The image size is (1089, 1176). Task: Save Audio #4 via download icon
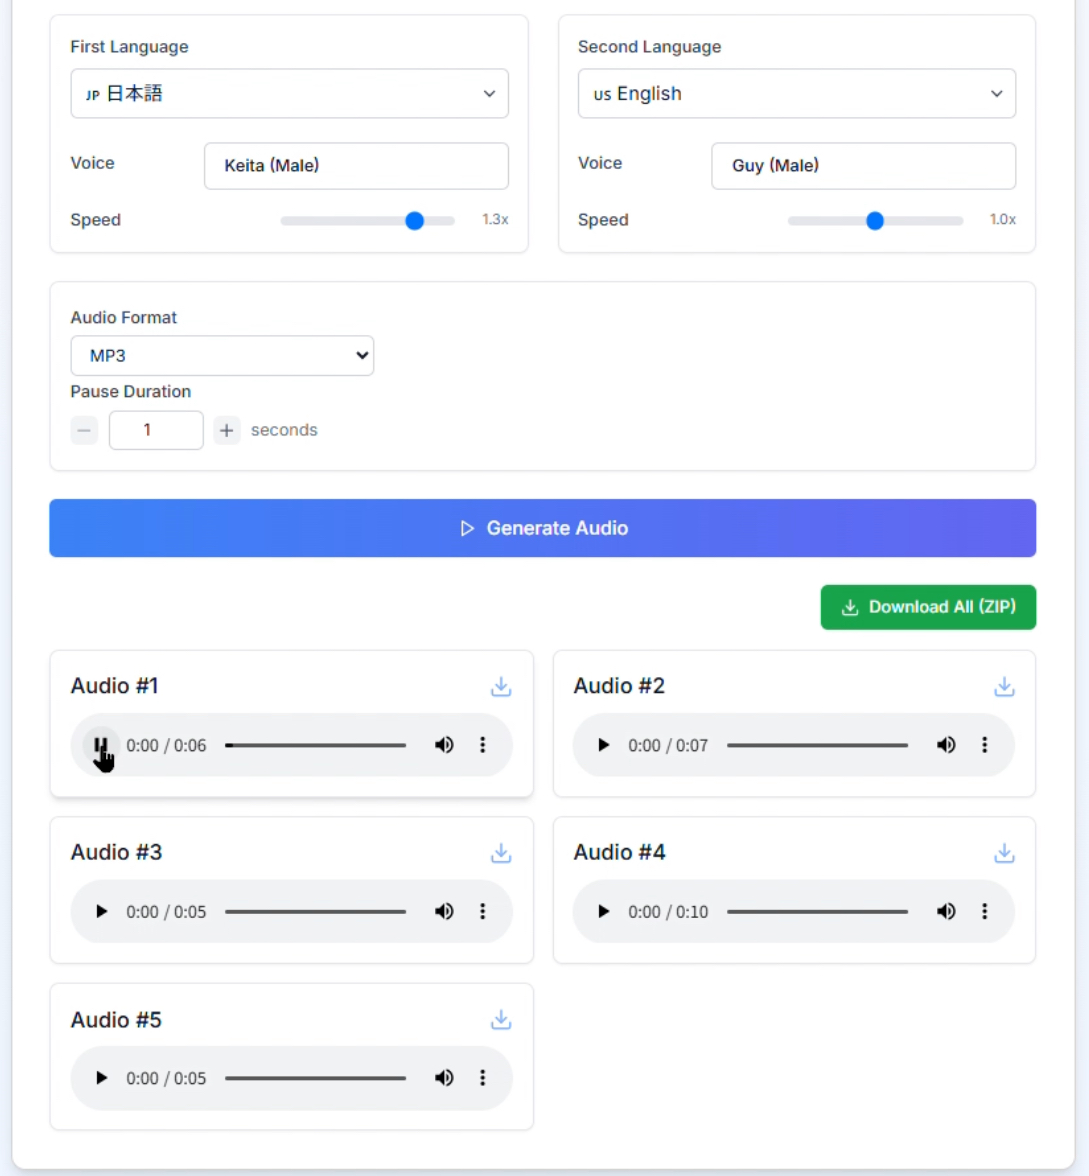click(1004, 853)
